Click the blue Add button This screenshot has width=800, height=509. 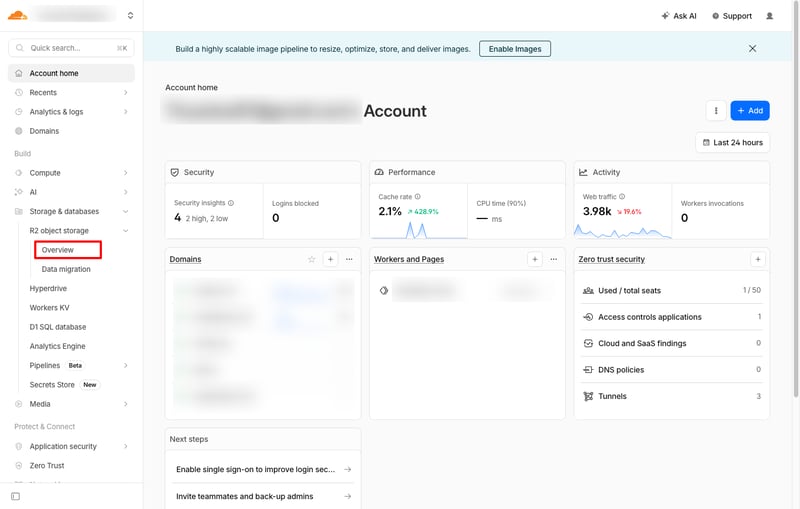pyautogui.click(x=749, y=111)
